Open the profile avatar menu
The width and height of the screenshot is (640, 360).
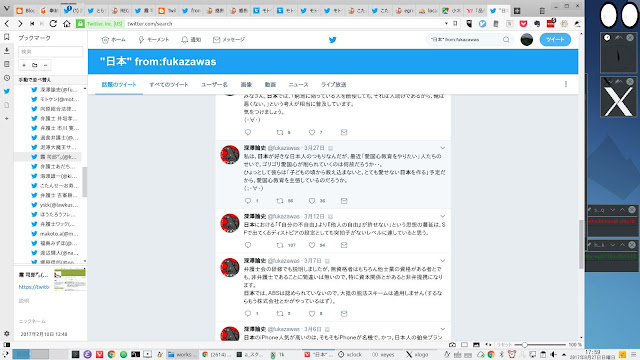[x=527, y=40]
